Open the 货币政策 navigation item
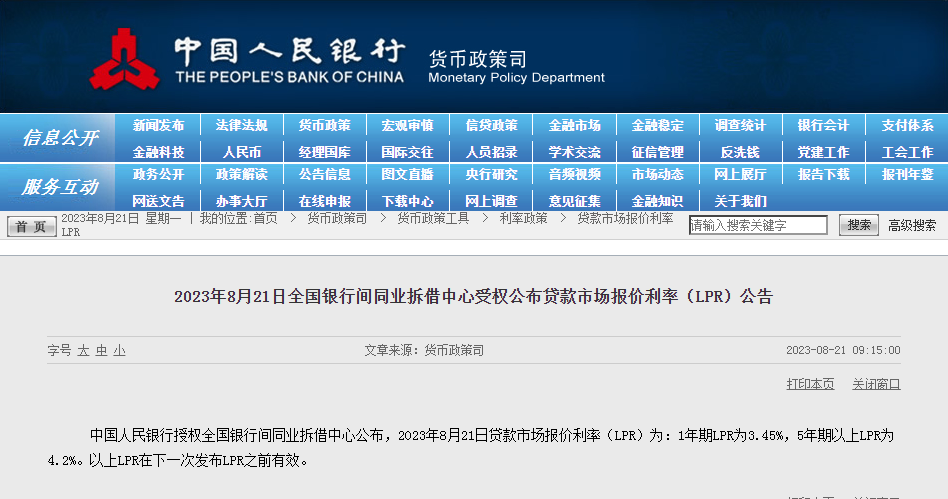This screenshot has width=948, height=499. click(325, 125)
